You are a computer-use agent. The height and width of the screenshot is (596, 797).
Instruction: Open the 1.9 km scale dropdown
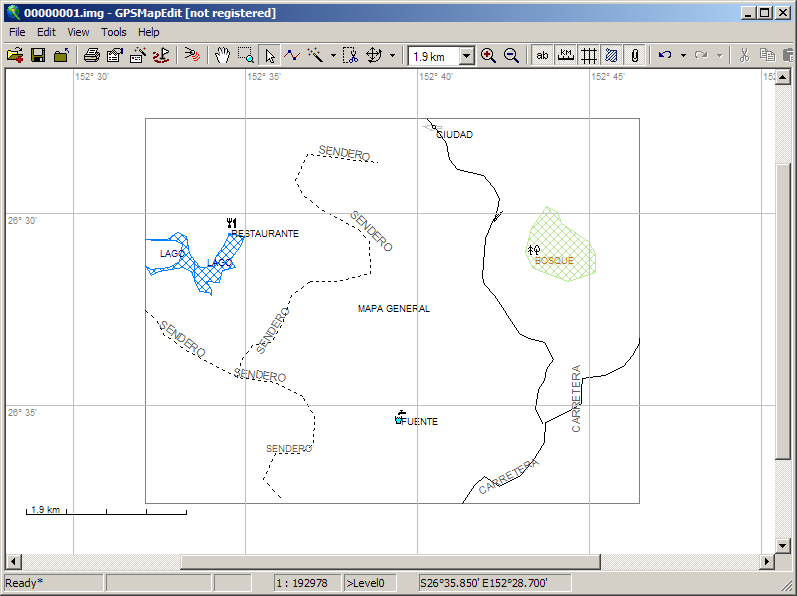(466, 56)
